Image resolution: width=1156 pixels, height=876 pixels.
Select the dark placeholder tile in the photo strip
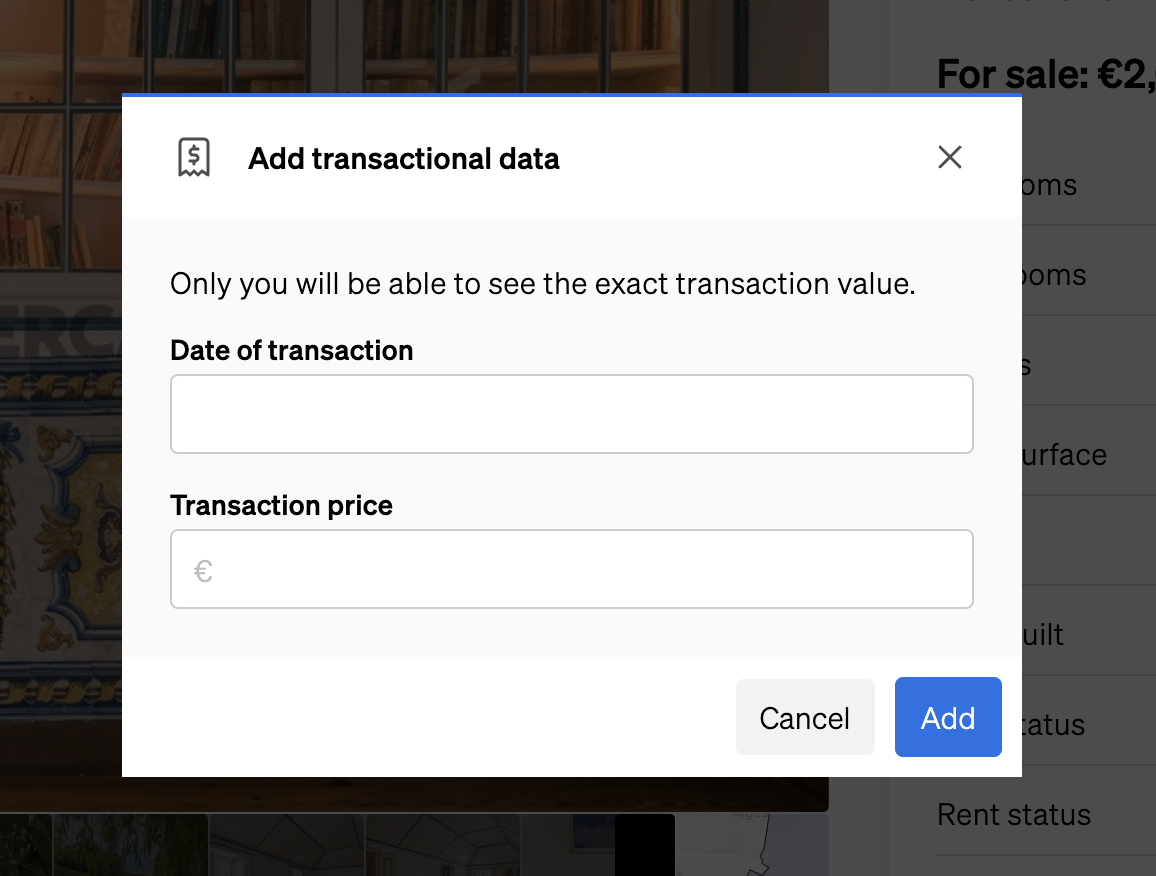coord(645,845)
